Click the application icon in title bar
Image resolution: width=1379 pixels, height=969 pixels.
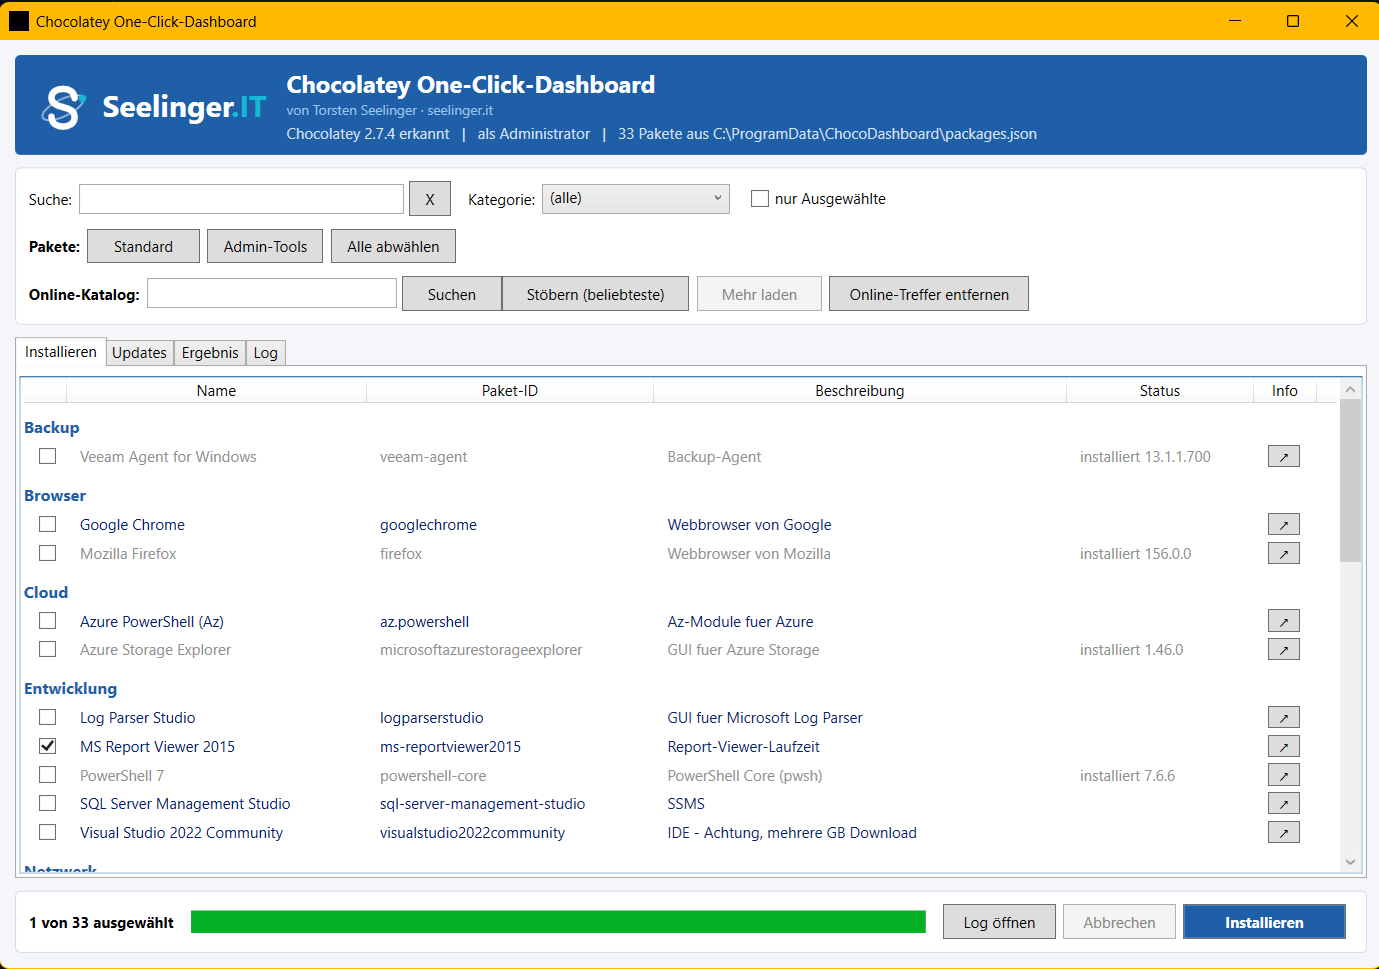click(19, 21)
